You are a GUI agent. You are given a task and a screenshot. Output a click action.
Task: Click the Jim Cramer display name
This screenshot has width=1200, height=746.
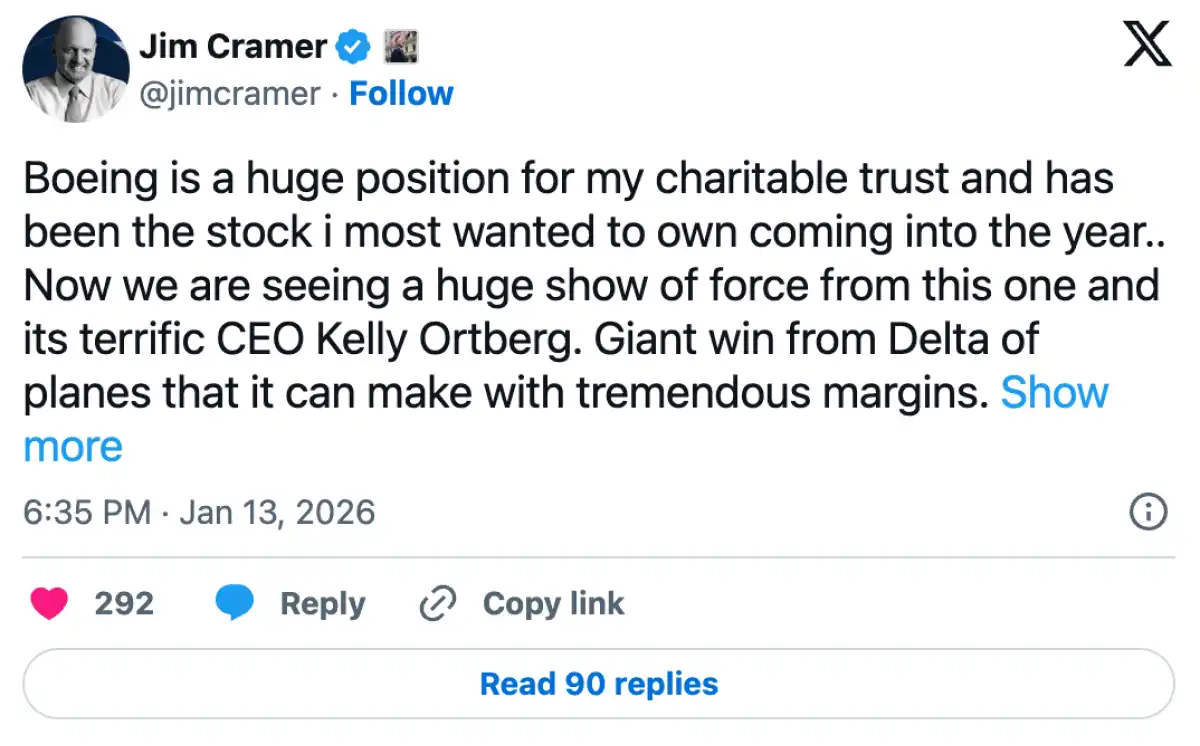pyautogui.click(x=232, y=46)
